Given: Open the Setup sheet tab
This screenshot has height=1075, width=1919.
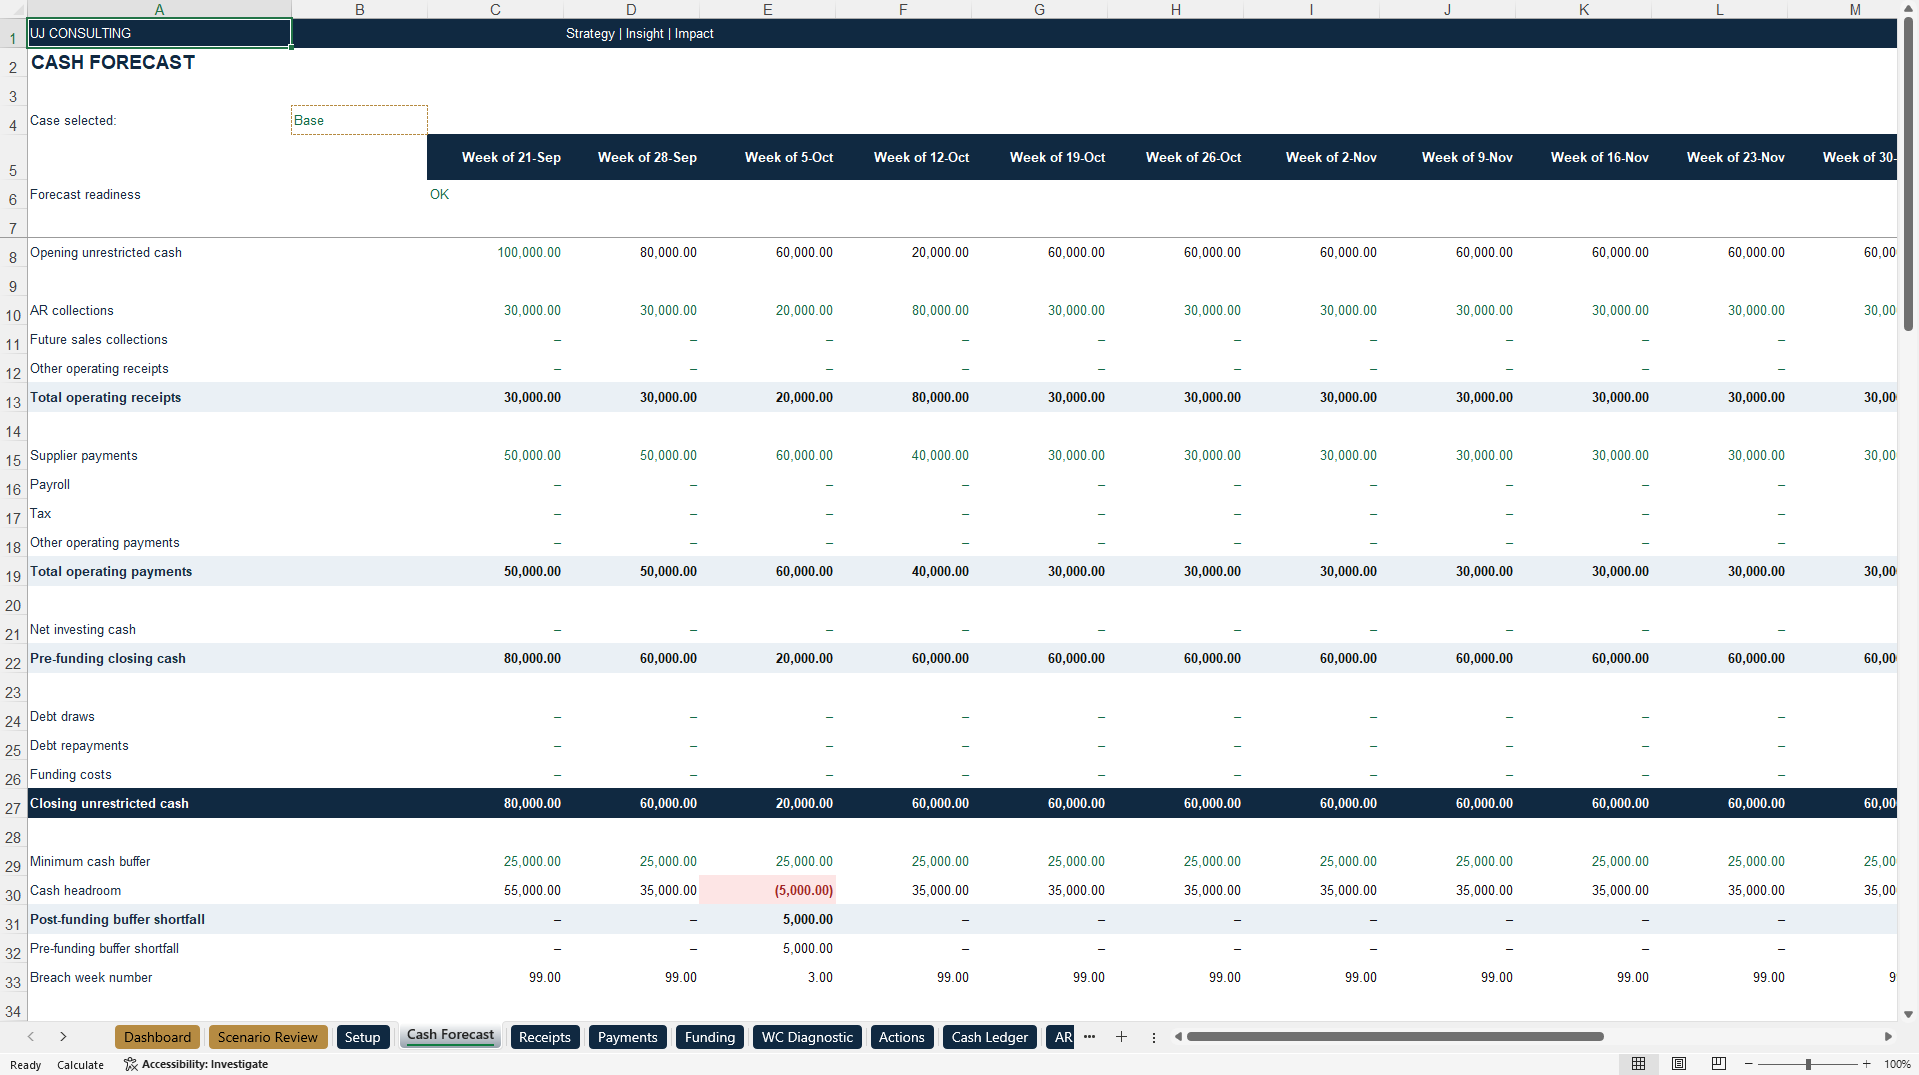Looking at the screenshot, I should pyautogui.click(x=362, y=1037).
